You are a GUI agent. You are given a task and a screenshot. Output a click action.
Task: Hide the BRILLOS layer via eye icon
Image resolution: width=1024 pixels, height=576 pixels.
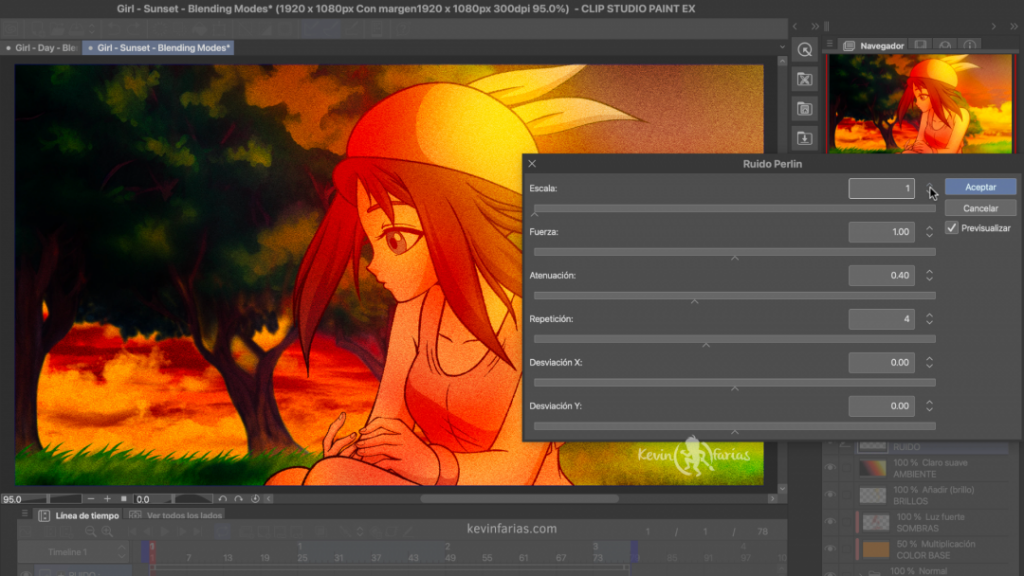click(830, 494)
